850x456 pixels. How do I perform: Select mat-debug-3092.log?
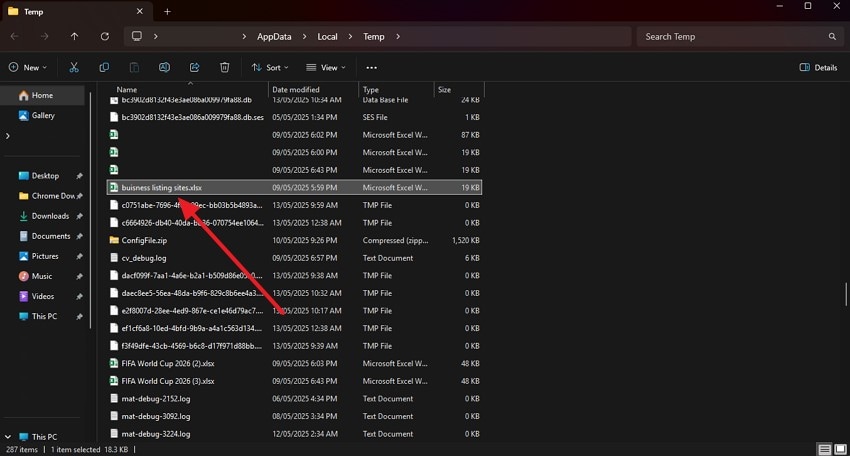point(294,416)
